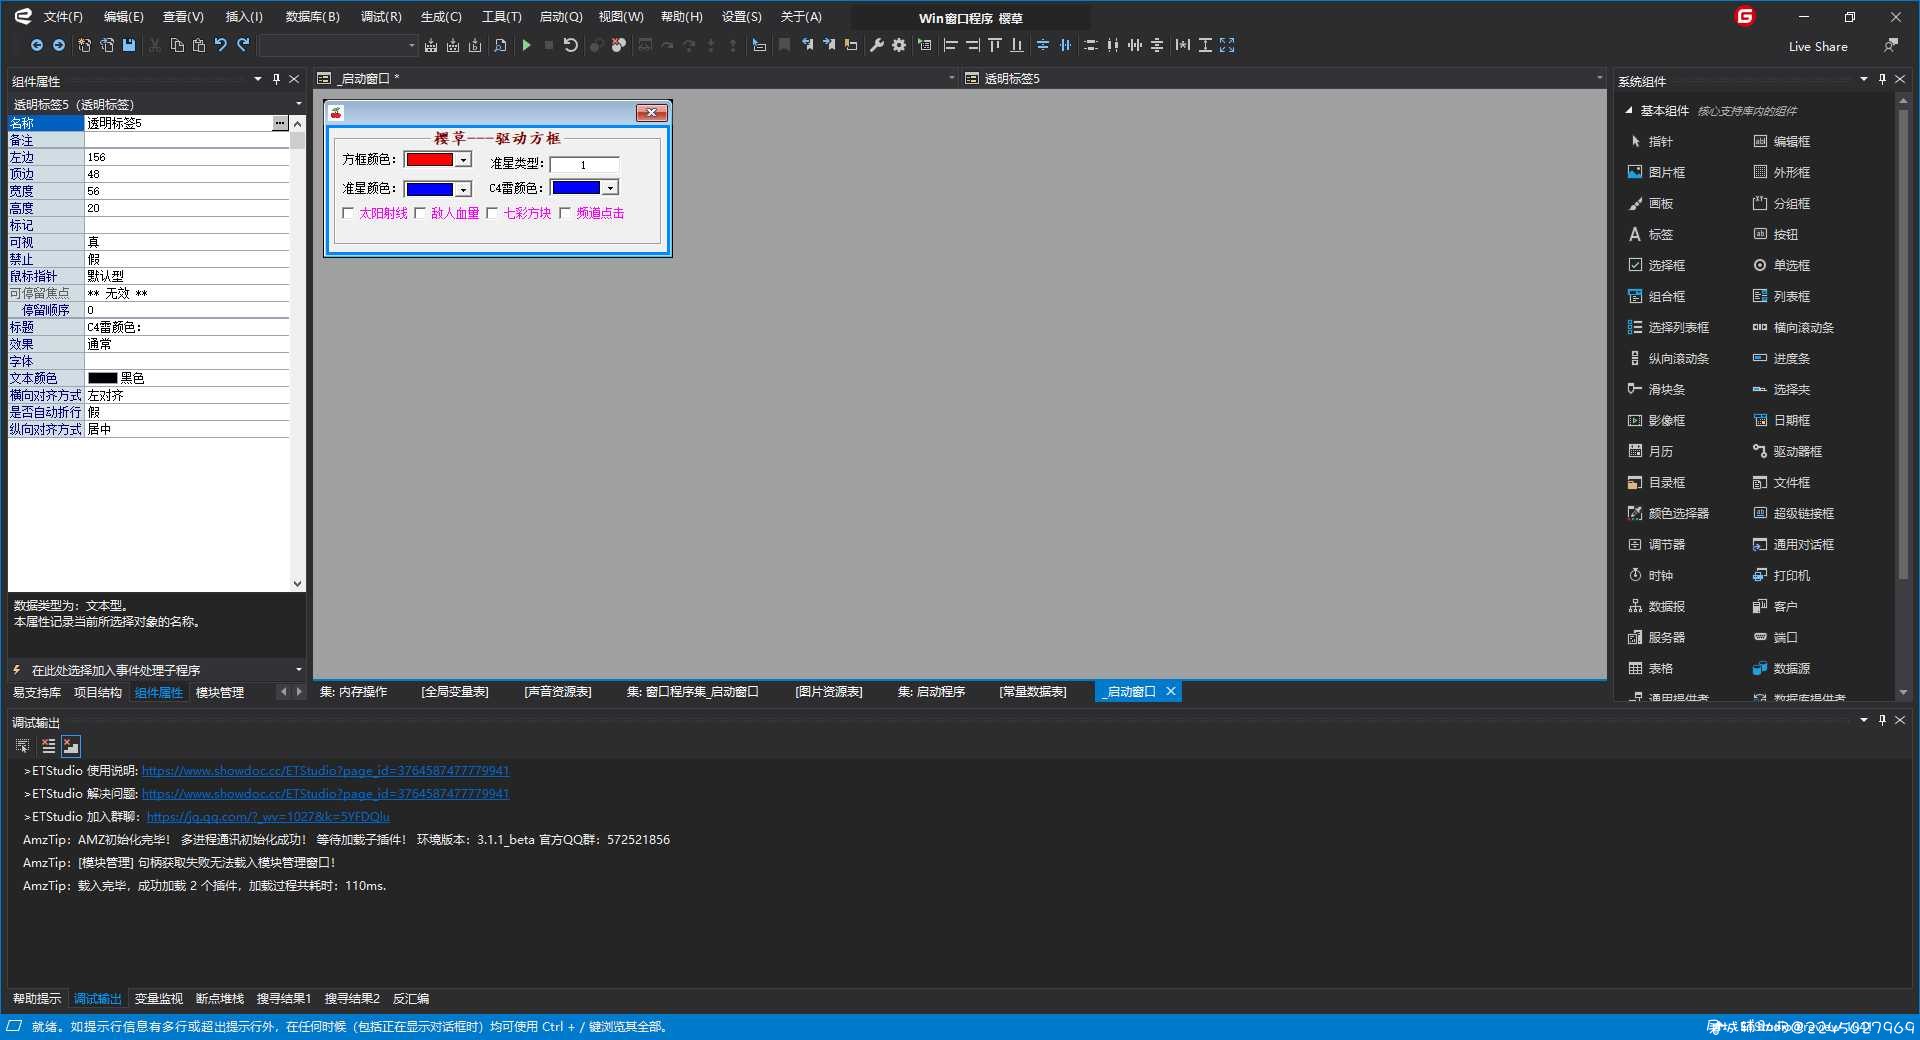Select the 单选框 radio button component

tap(1782, 265)
